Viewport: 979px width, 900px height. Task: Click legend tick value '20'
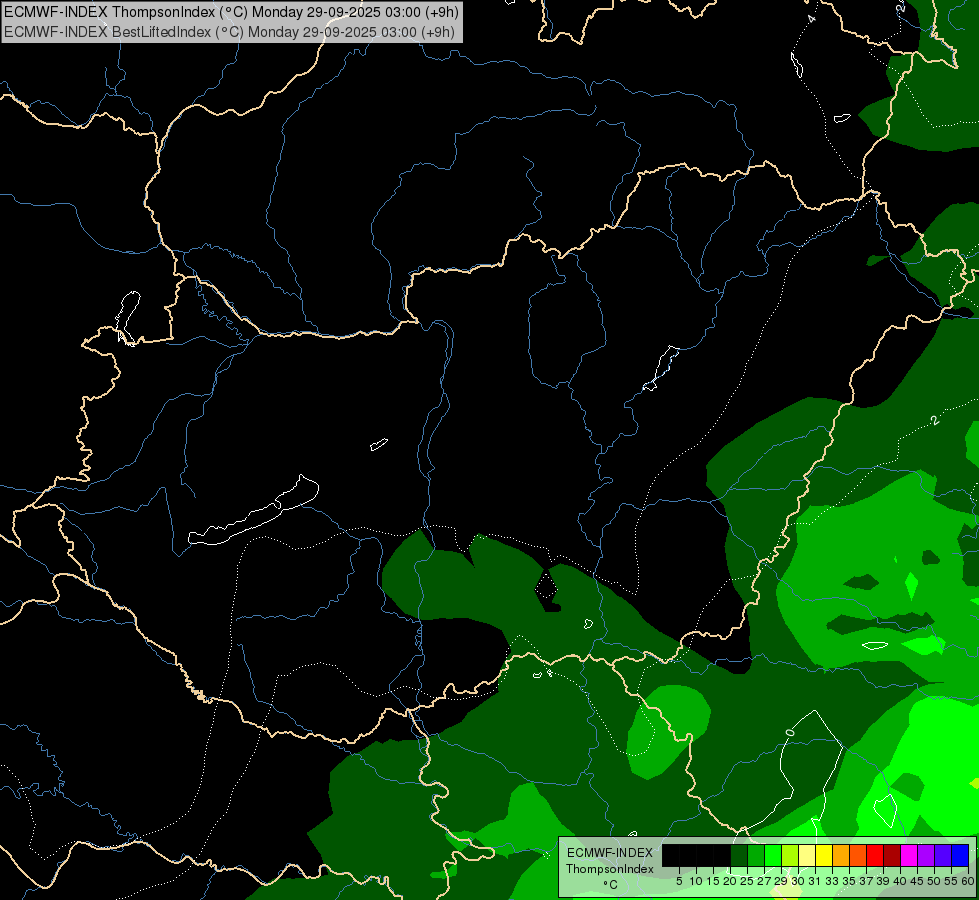(731, 881)
